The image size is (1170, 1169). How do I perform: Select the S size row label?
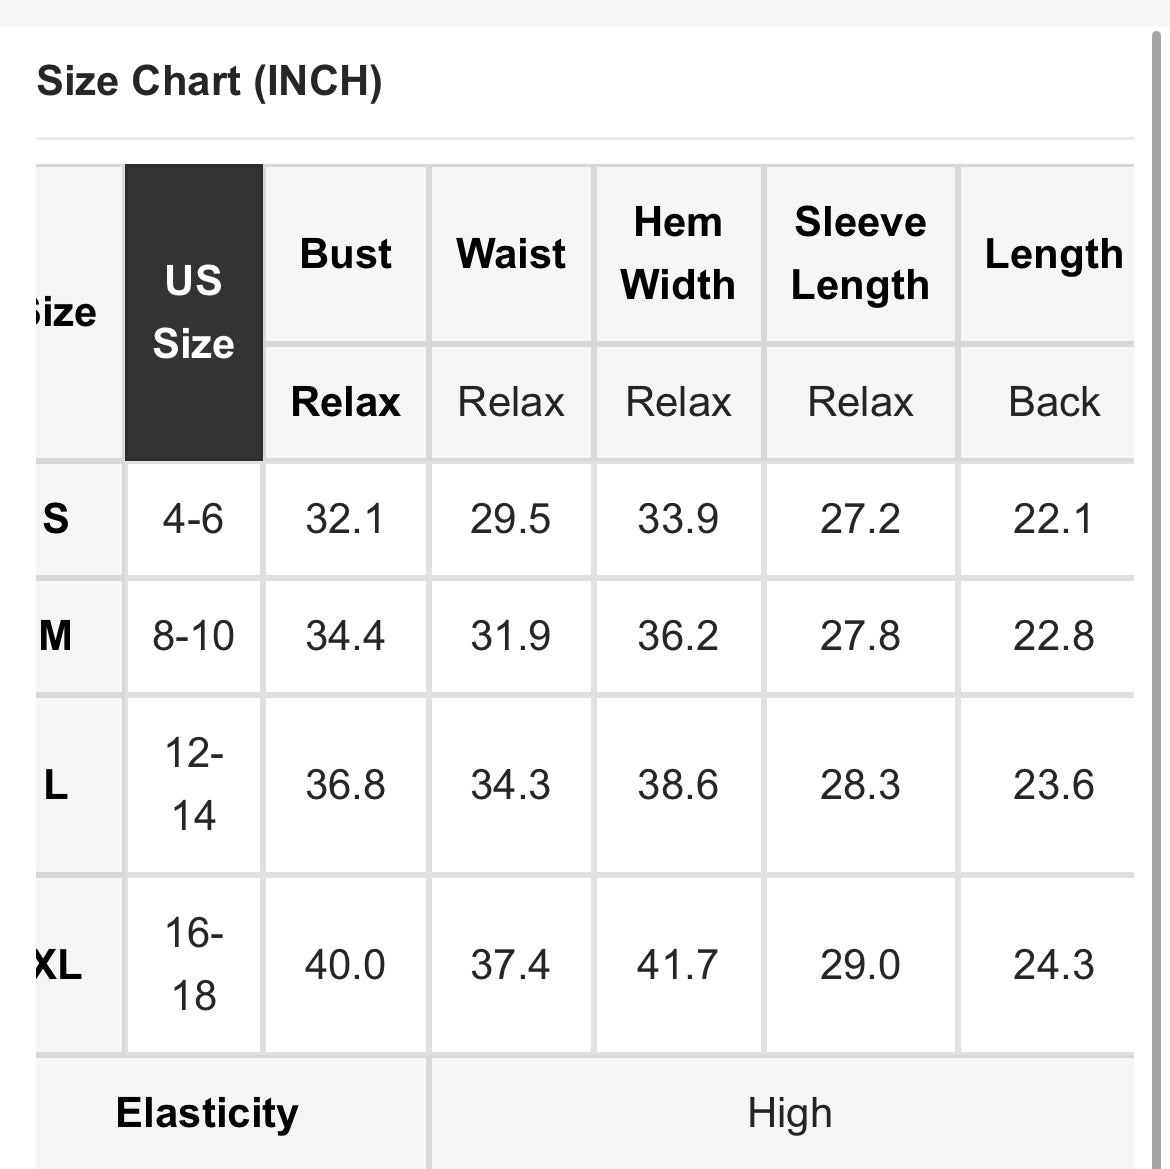click(x=57, y=519)
